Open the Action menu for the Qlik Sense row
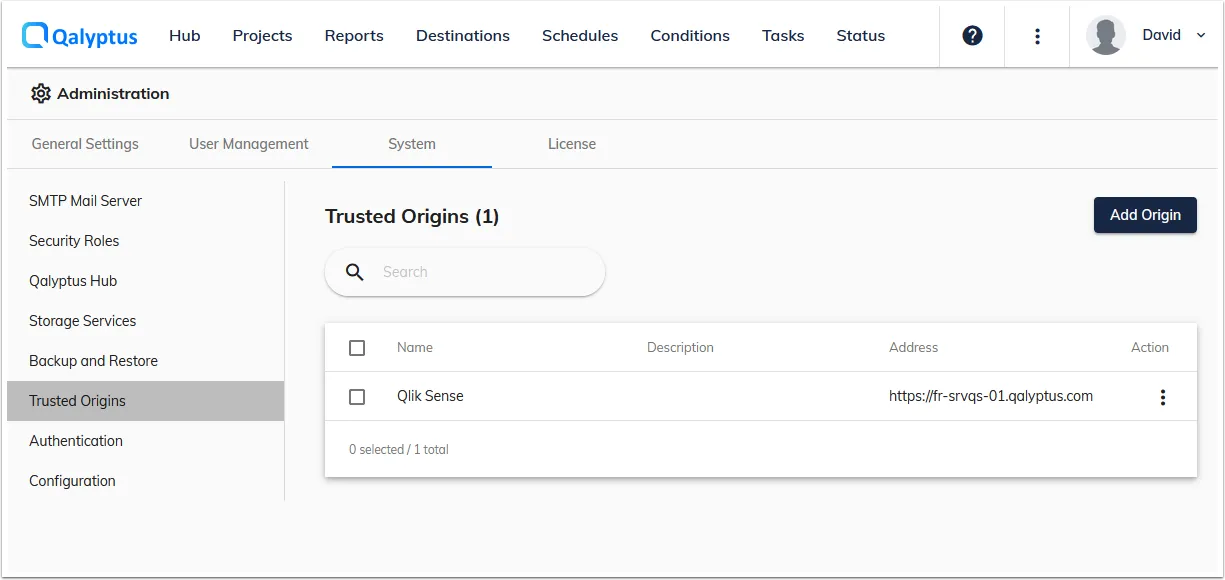The height and width of the screenshot is (580, 1225). tap(1163, 396)
